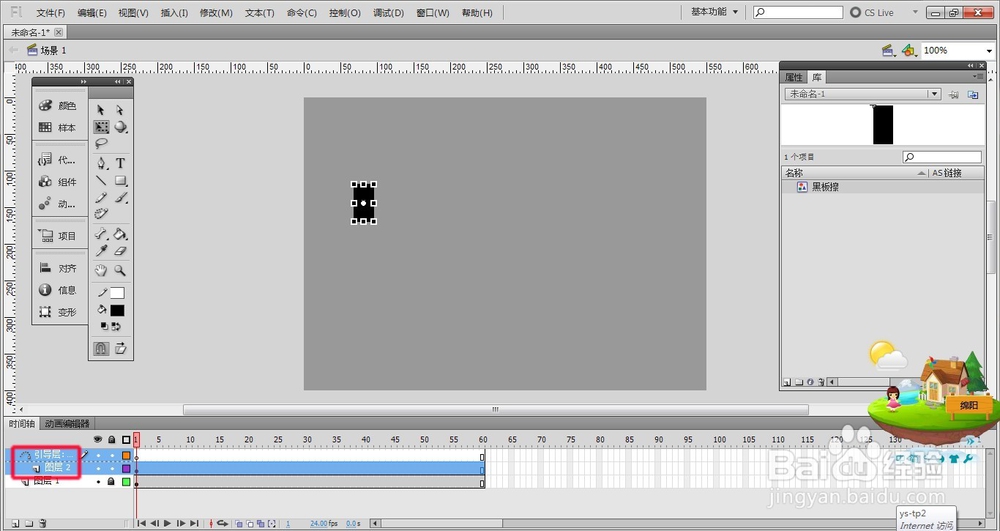Image resolution: width=1000 pixels, height=531 pixels.
Task: Open the 控制(O) menu
Action: 344,13
